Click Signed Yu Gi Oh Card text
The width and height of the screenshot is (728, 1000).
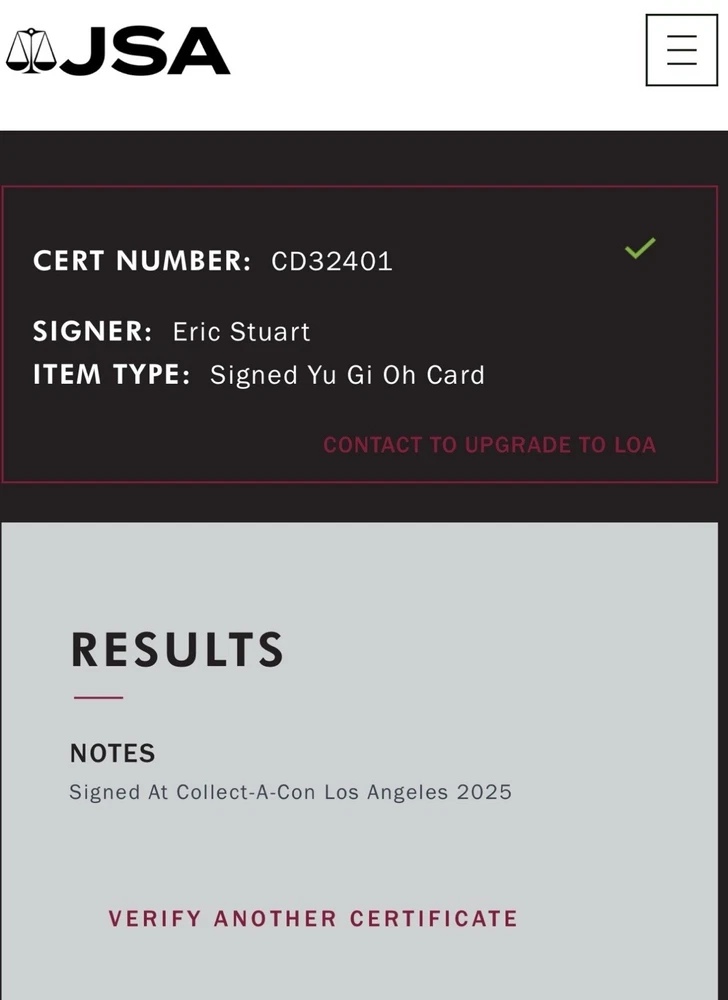(x=347, y=375)
